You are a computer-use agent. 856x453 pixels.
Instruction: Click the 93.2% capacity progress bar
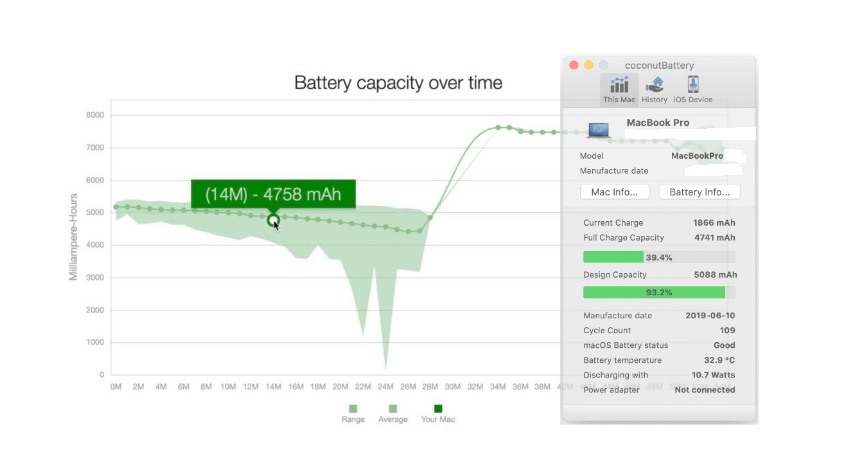[x=659, y=292]
